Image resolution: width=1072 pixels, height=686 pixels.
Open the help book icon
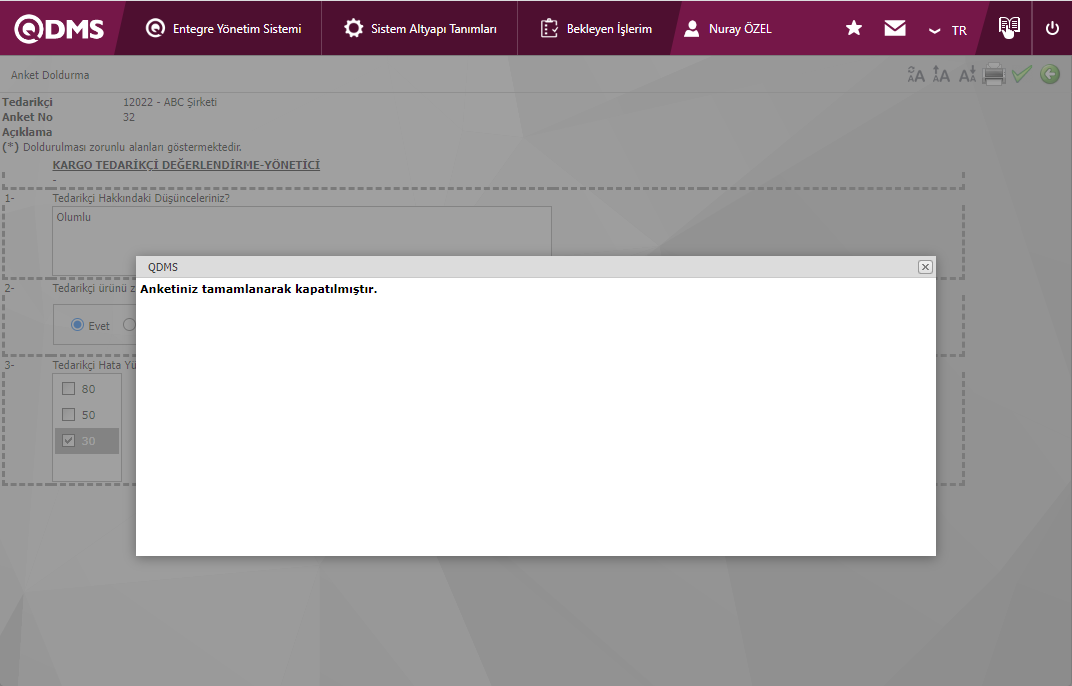coord(1009,27)
